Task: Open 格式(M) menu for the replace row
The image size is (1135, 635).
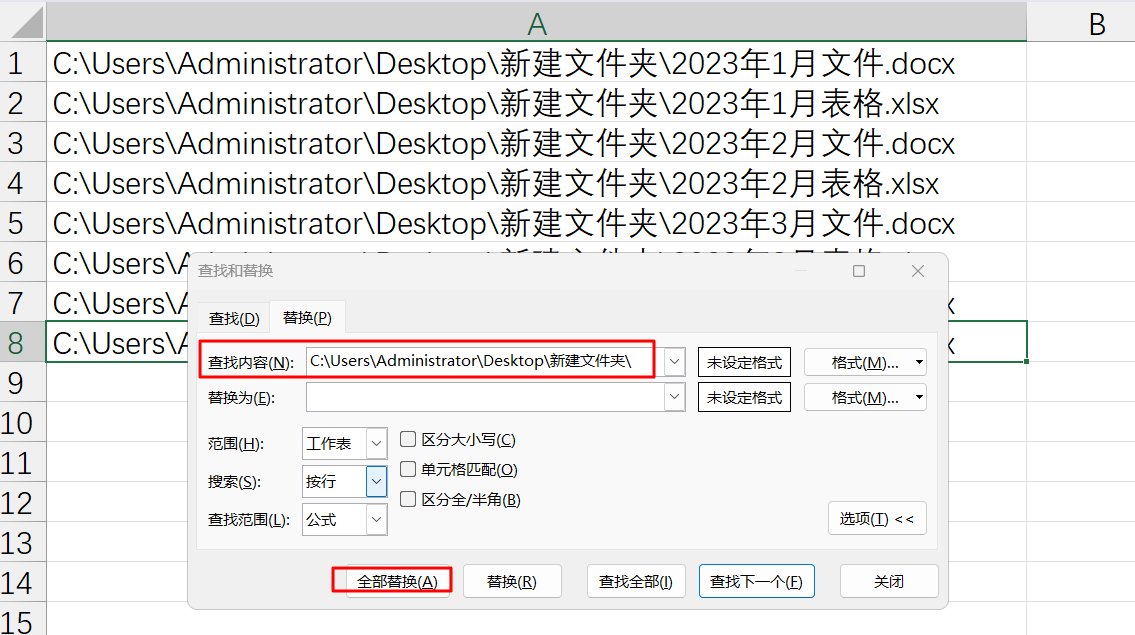Action: (865, 397)
